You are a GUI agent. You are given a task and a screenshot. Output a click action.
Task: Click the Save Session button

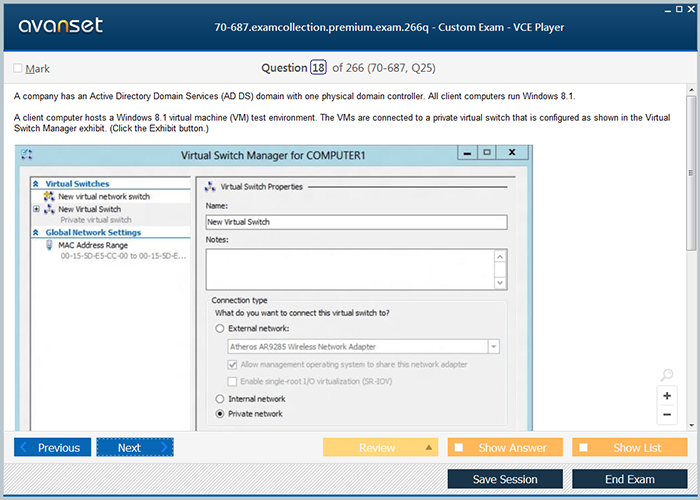click(x=505, y=479)
